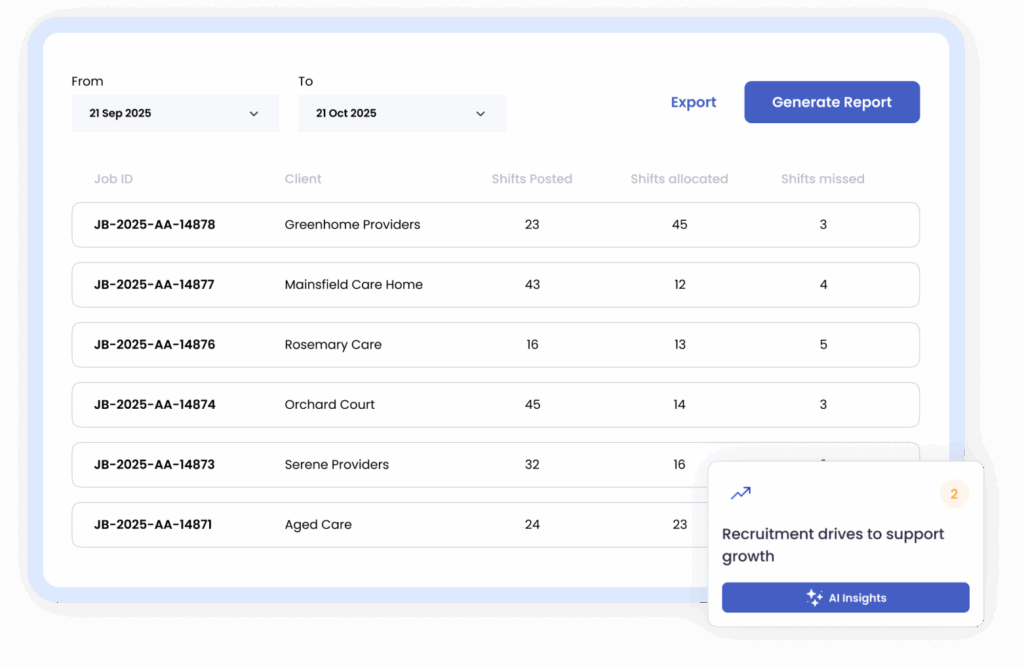Sort by Client column header
This screenshot has height=667, width=1024.
click(303, 179)
